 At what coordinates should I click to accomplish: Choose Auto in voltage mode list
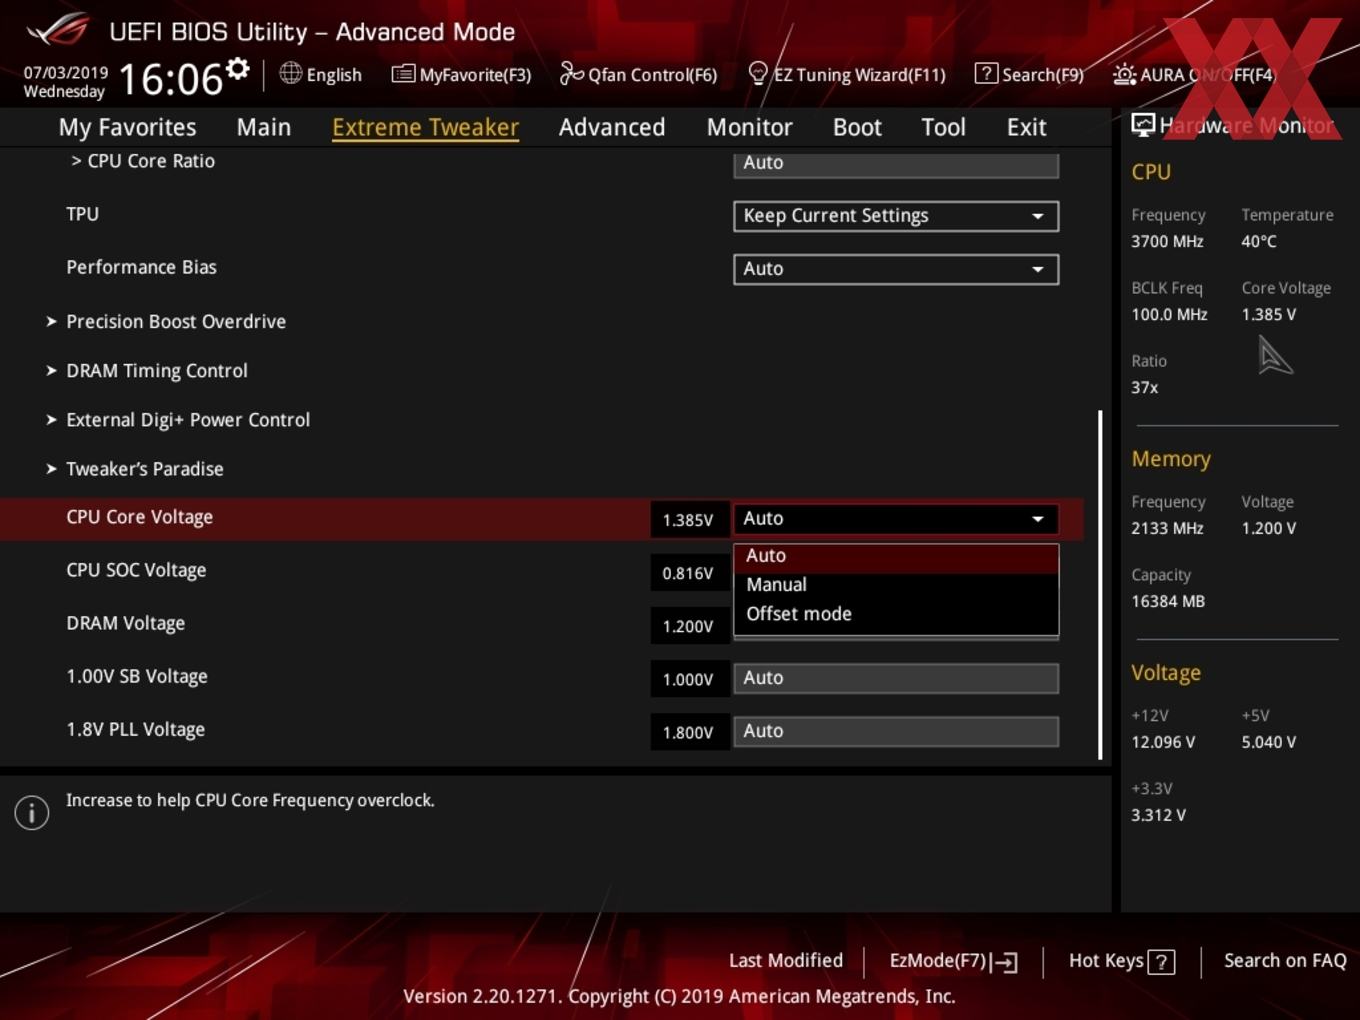coord(896,556)
